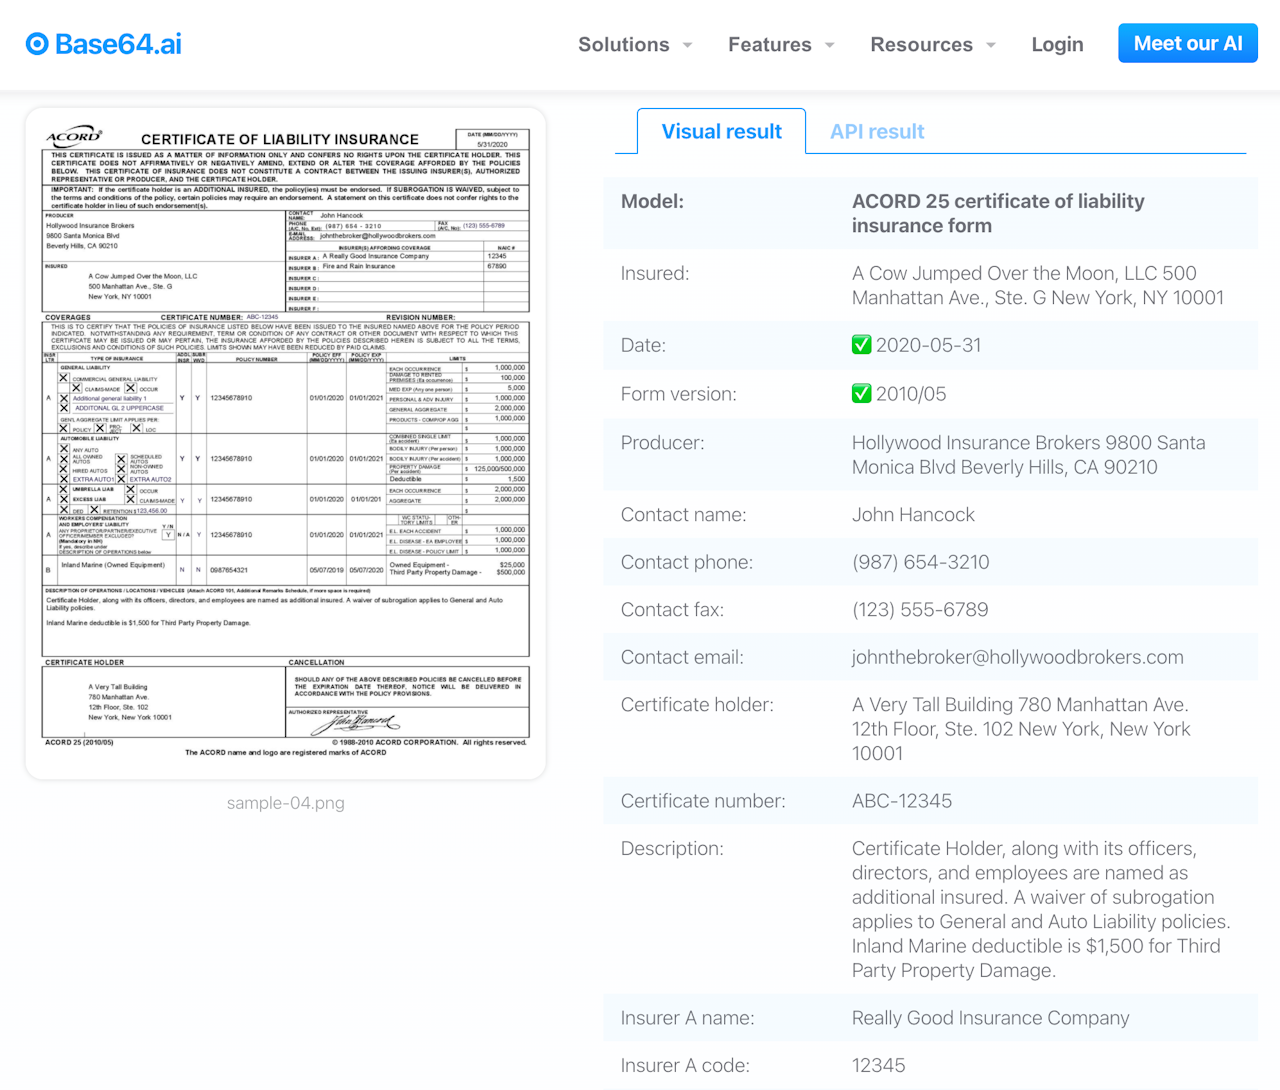Screen dimensions: 1280x1090
Task: Expand the Features dropdown menu
Action: (781, 45)
